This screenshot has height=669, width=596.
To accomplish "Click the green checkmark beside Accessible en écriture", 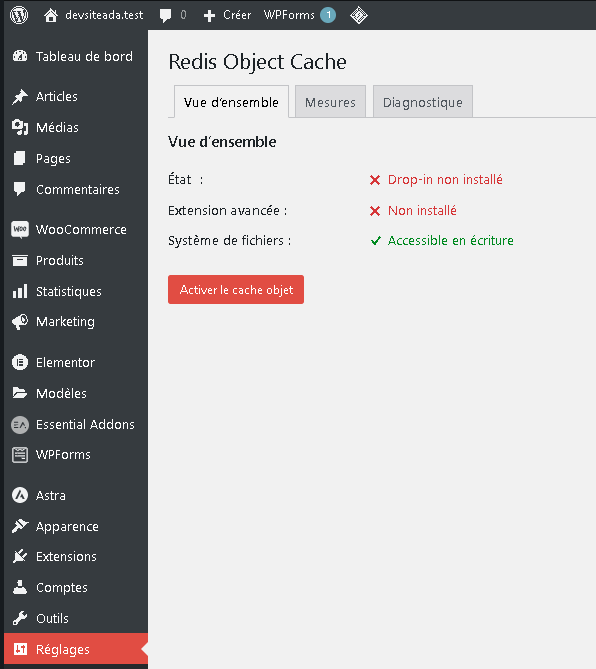I will point(375,241).
